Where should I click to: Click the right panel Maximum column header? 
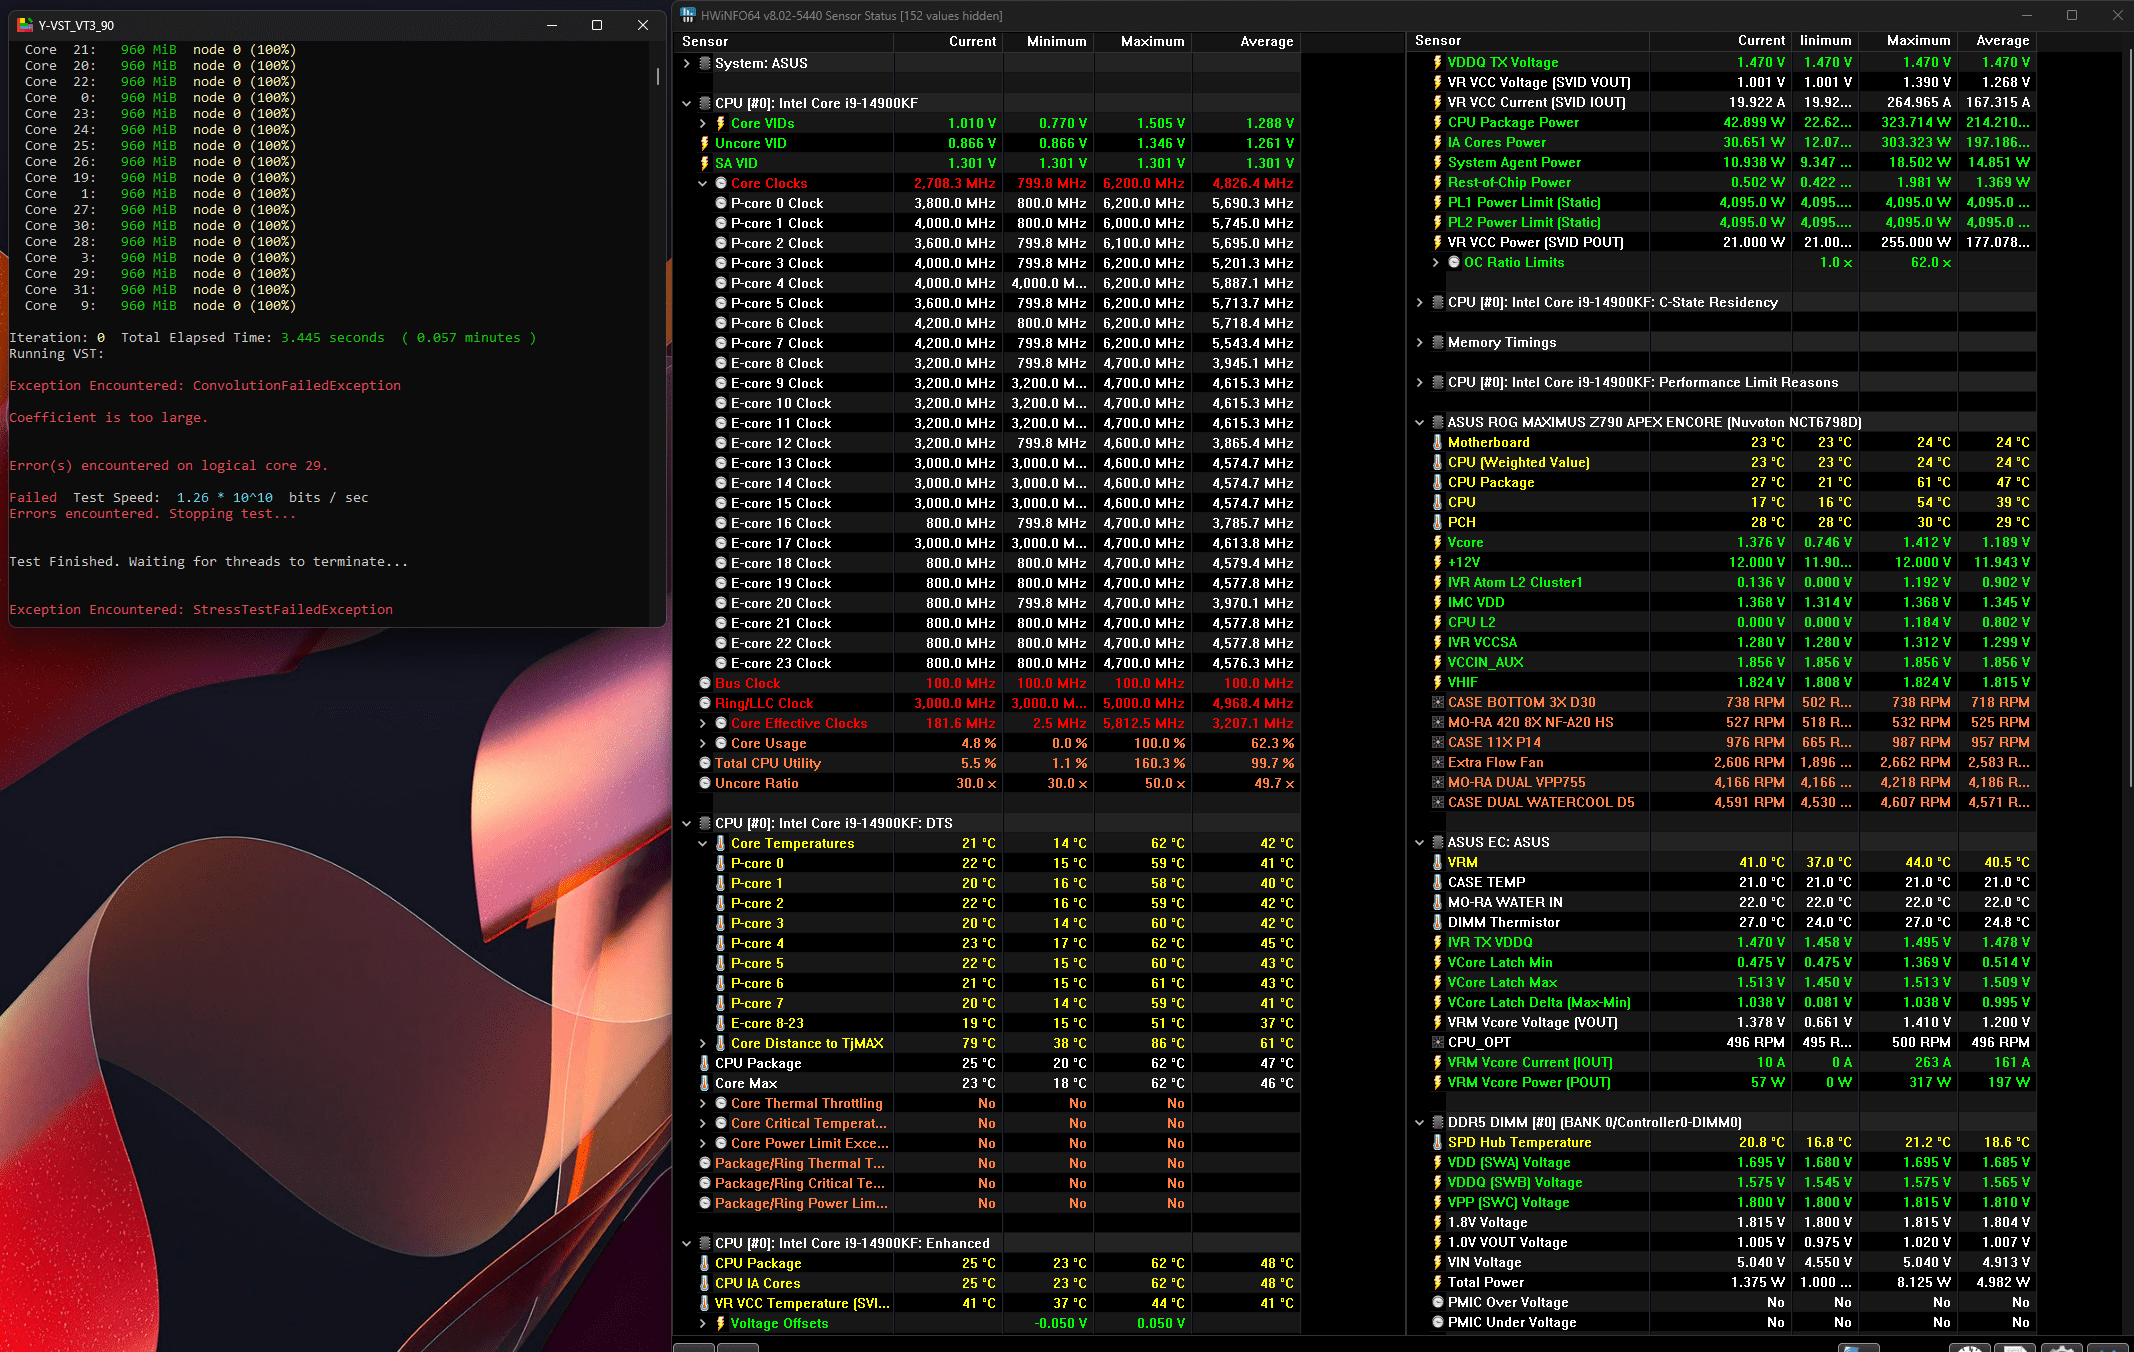(x=1908, y=40)
